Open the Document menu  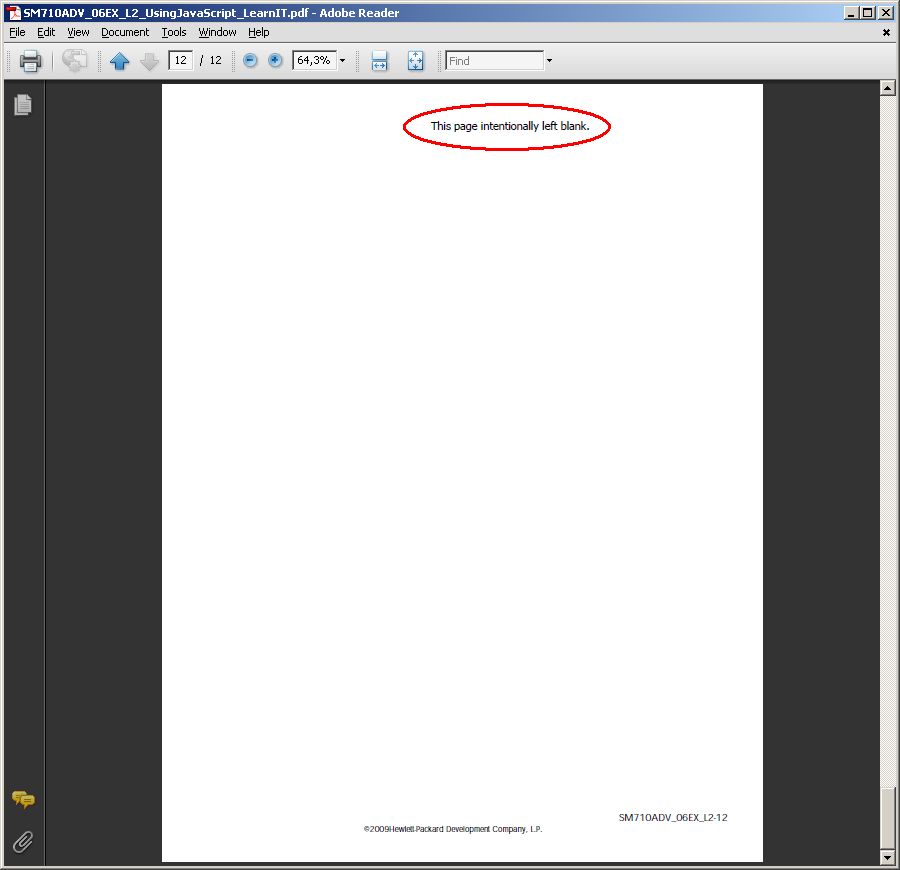[x=125, y=32]
